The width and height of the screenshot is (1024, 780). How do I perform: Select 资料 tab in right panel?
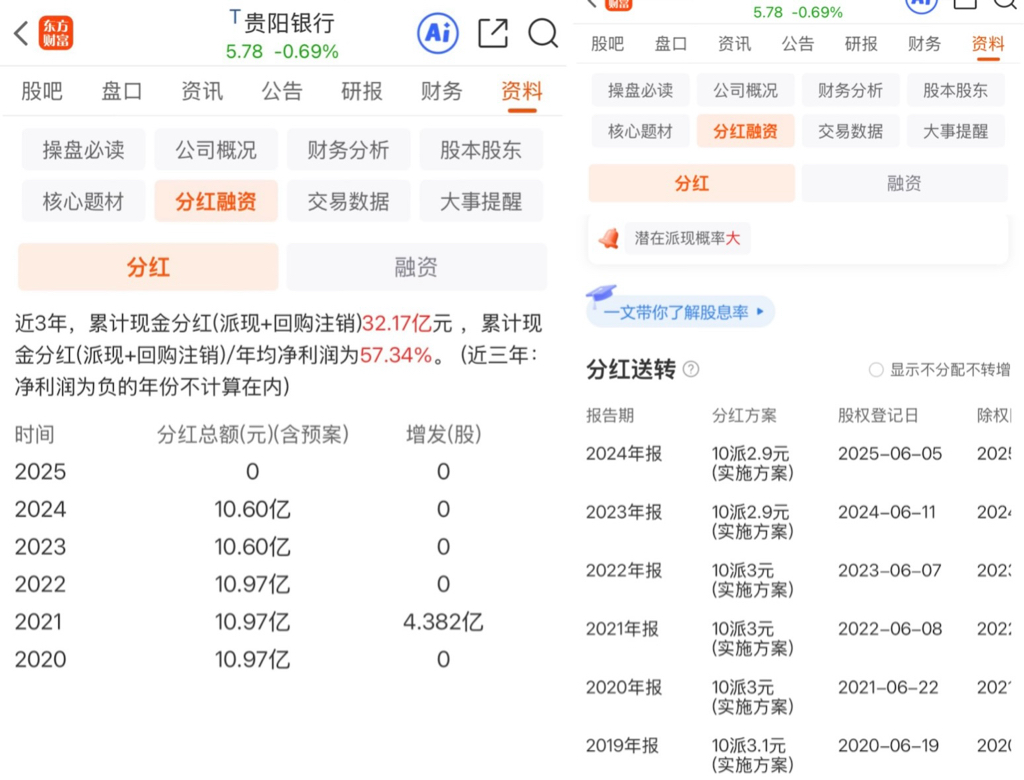pyautogui.click(x=987, y=44)
